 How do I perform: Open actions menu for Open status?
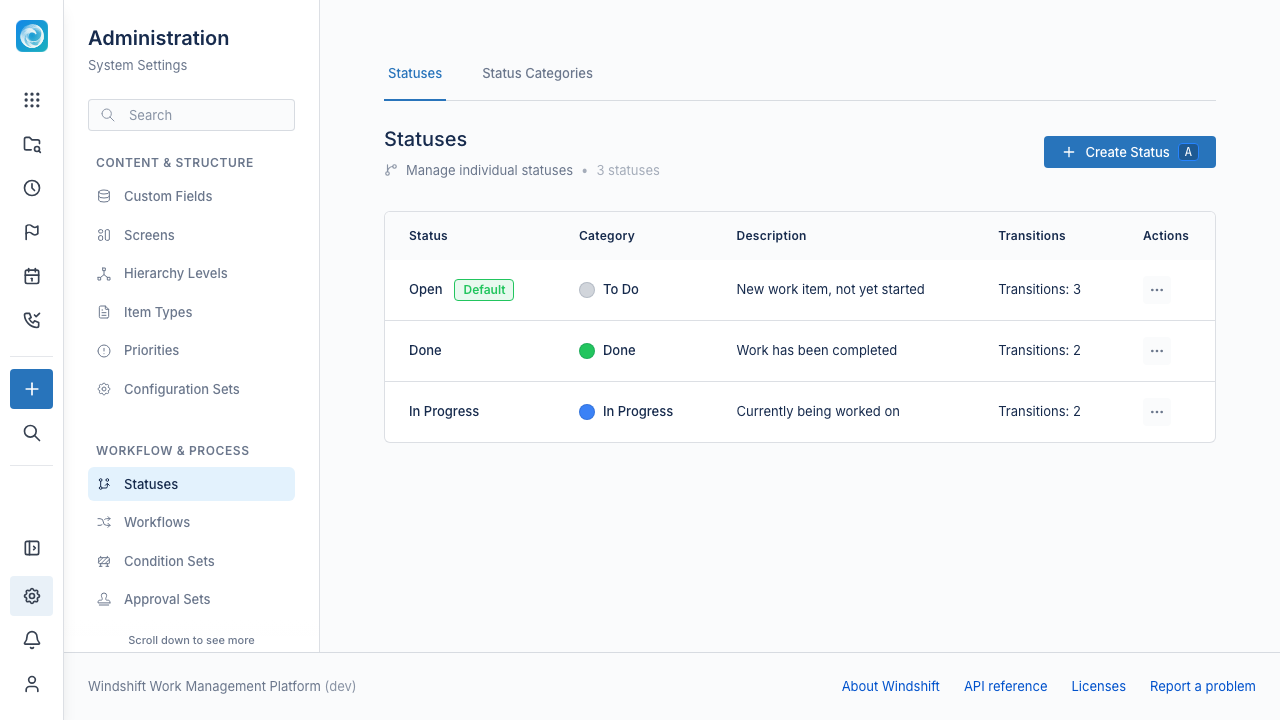(1157, 290)
